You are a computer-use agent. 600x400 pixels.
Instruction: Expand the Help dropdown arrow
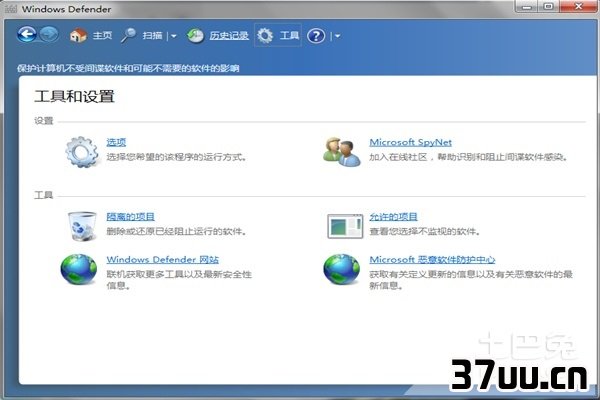pyautogui.click(x=337, y=36)
